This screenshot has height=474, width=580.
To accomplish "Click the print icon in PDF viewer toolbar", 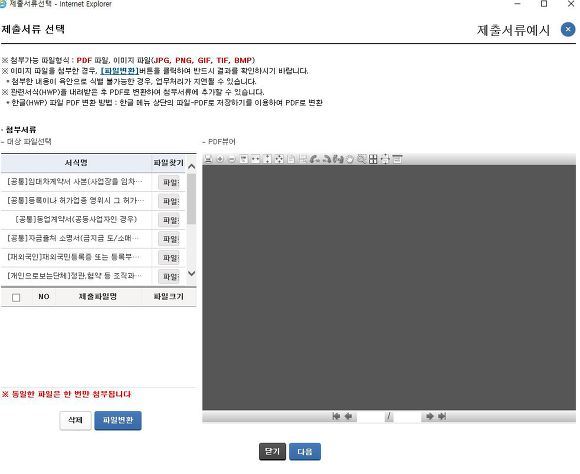I will (208, 159).
